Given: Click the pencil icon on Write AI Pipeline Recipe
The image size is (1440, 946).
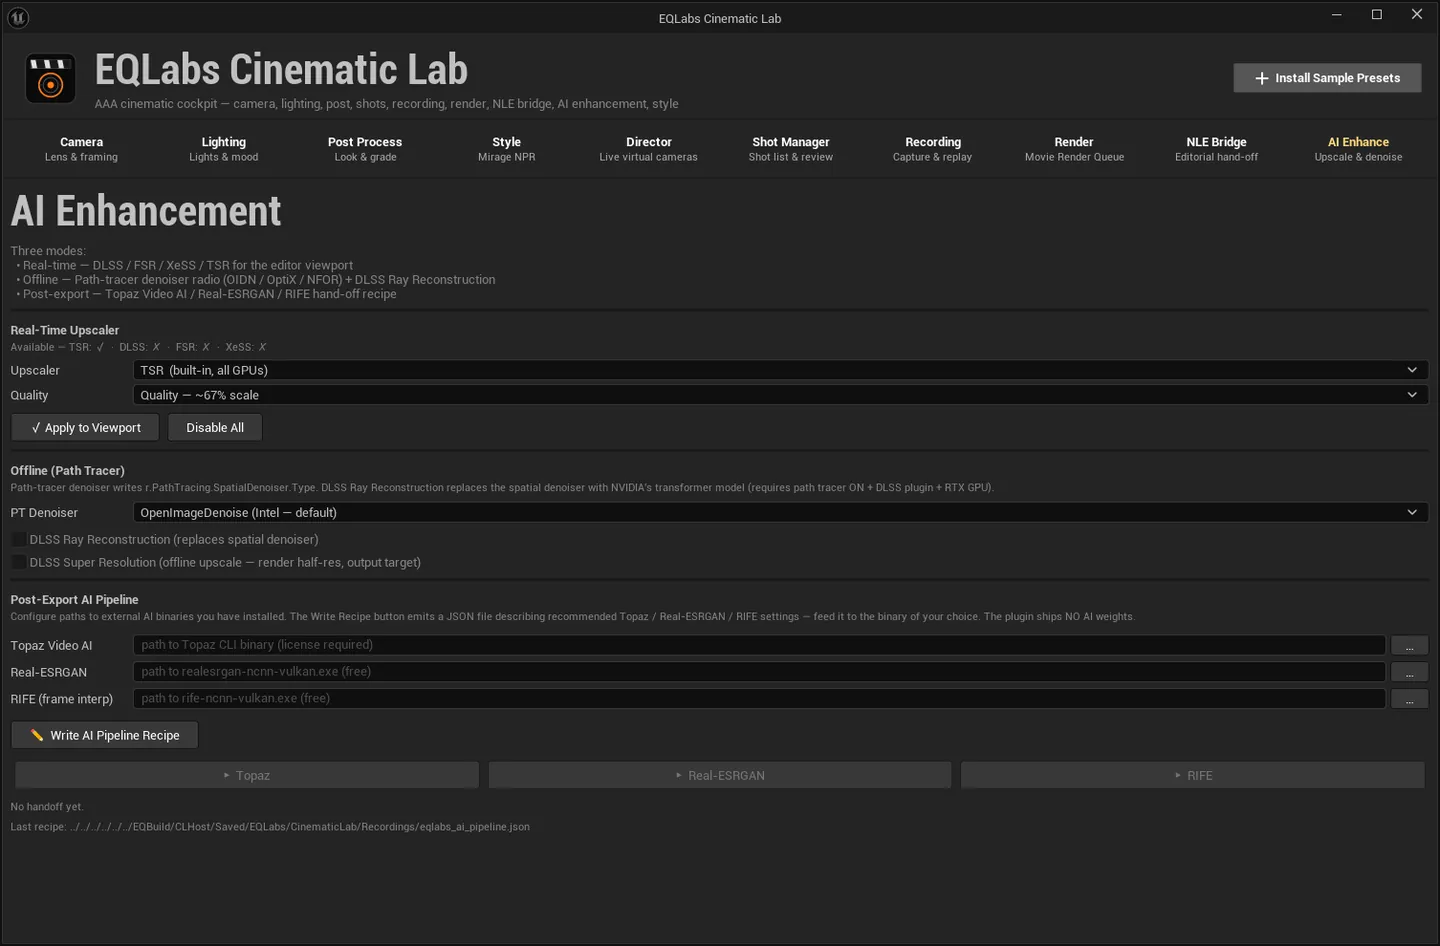Looking at the screenshot, I should (x=37, y=735).
